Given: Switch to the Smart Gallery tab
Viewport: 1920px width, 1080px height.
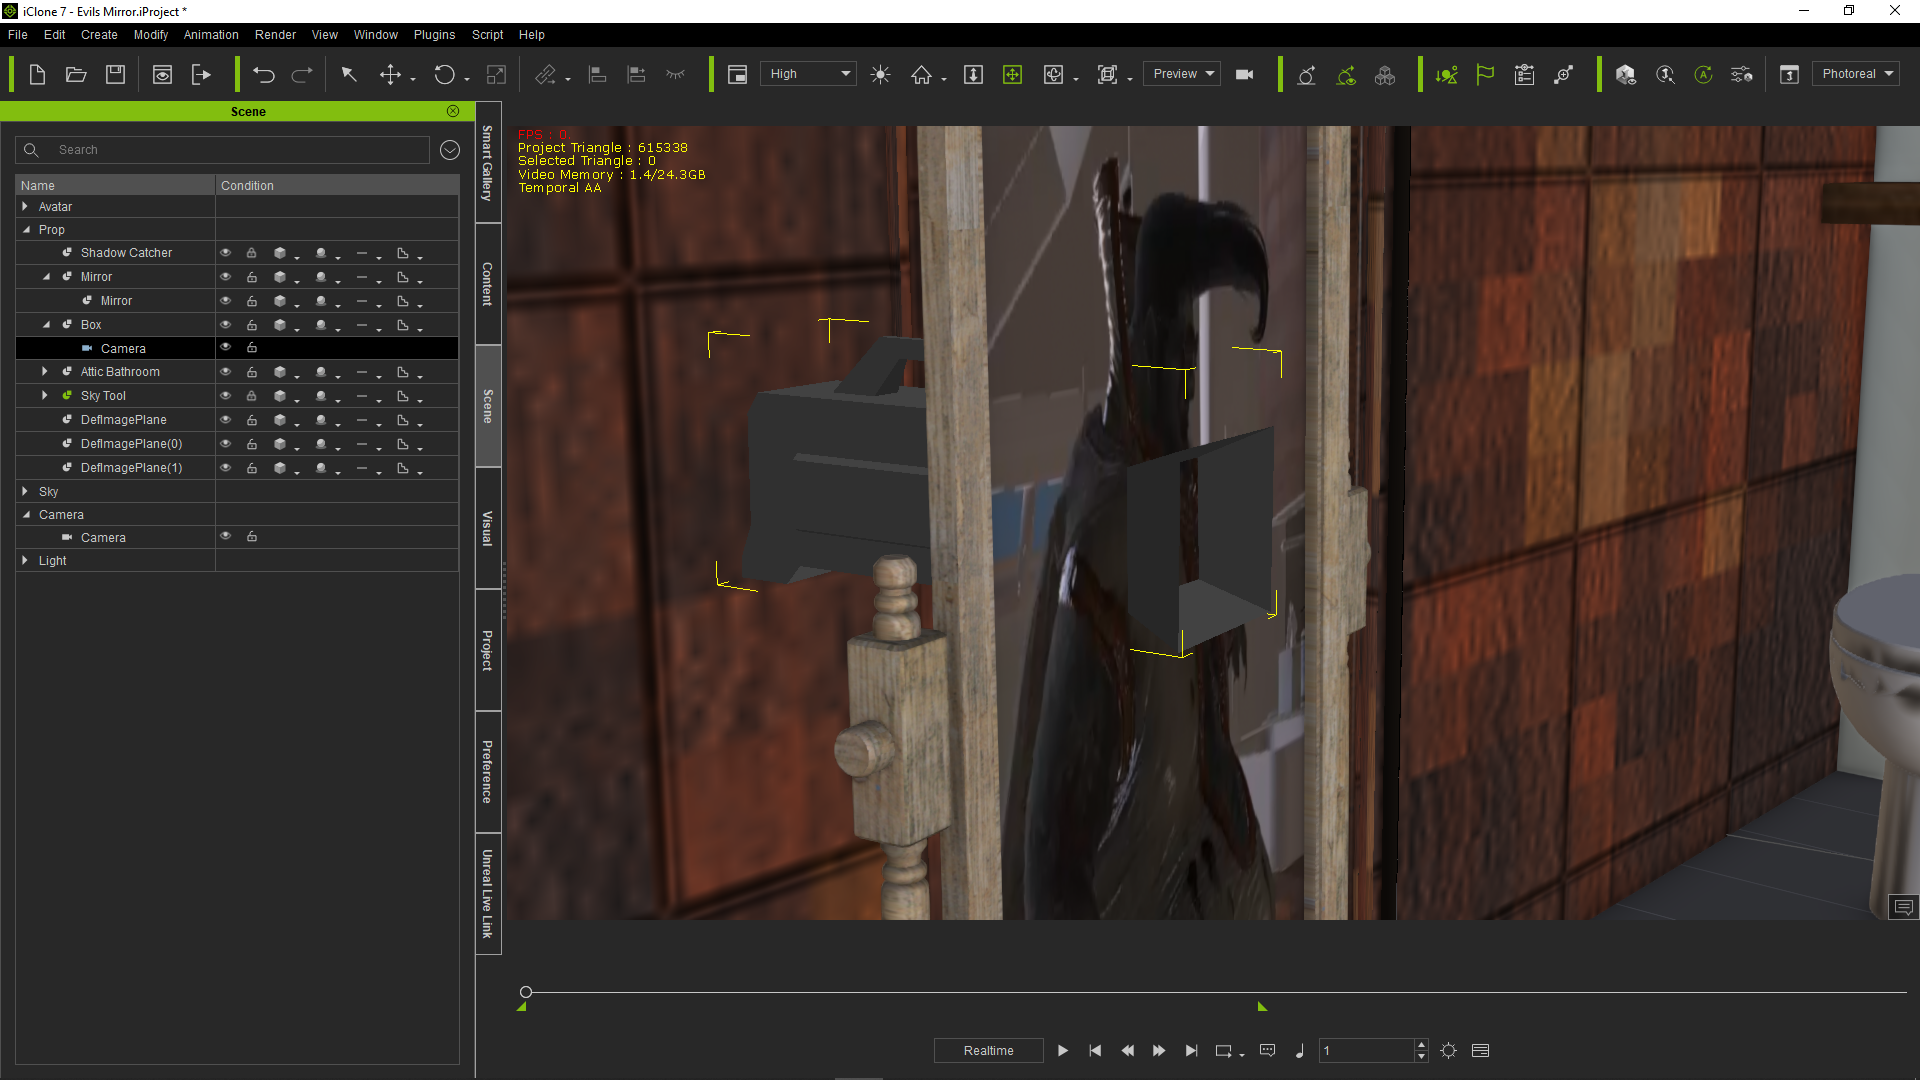Looking at the screenshot, I should click(x=488, y=162).
